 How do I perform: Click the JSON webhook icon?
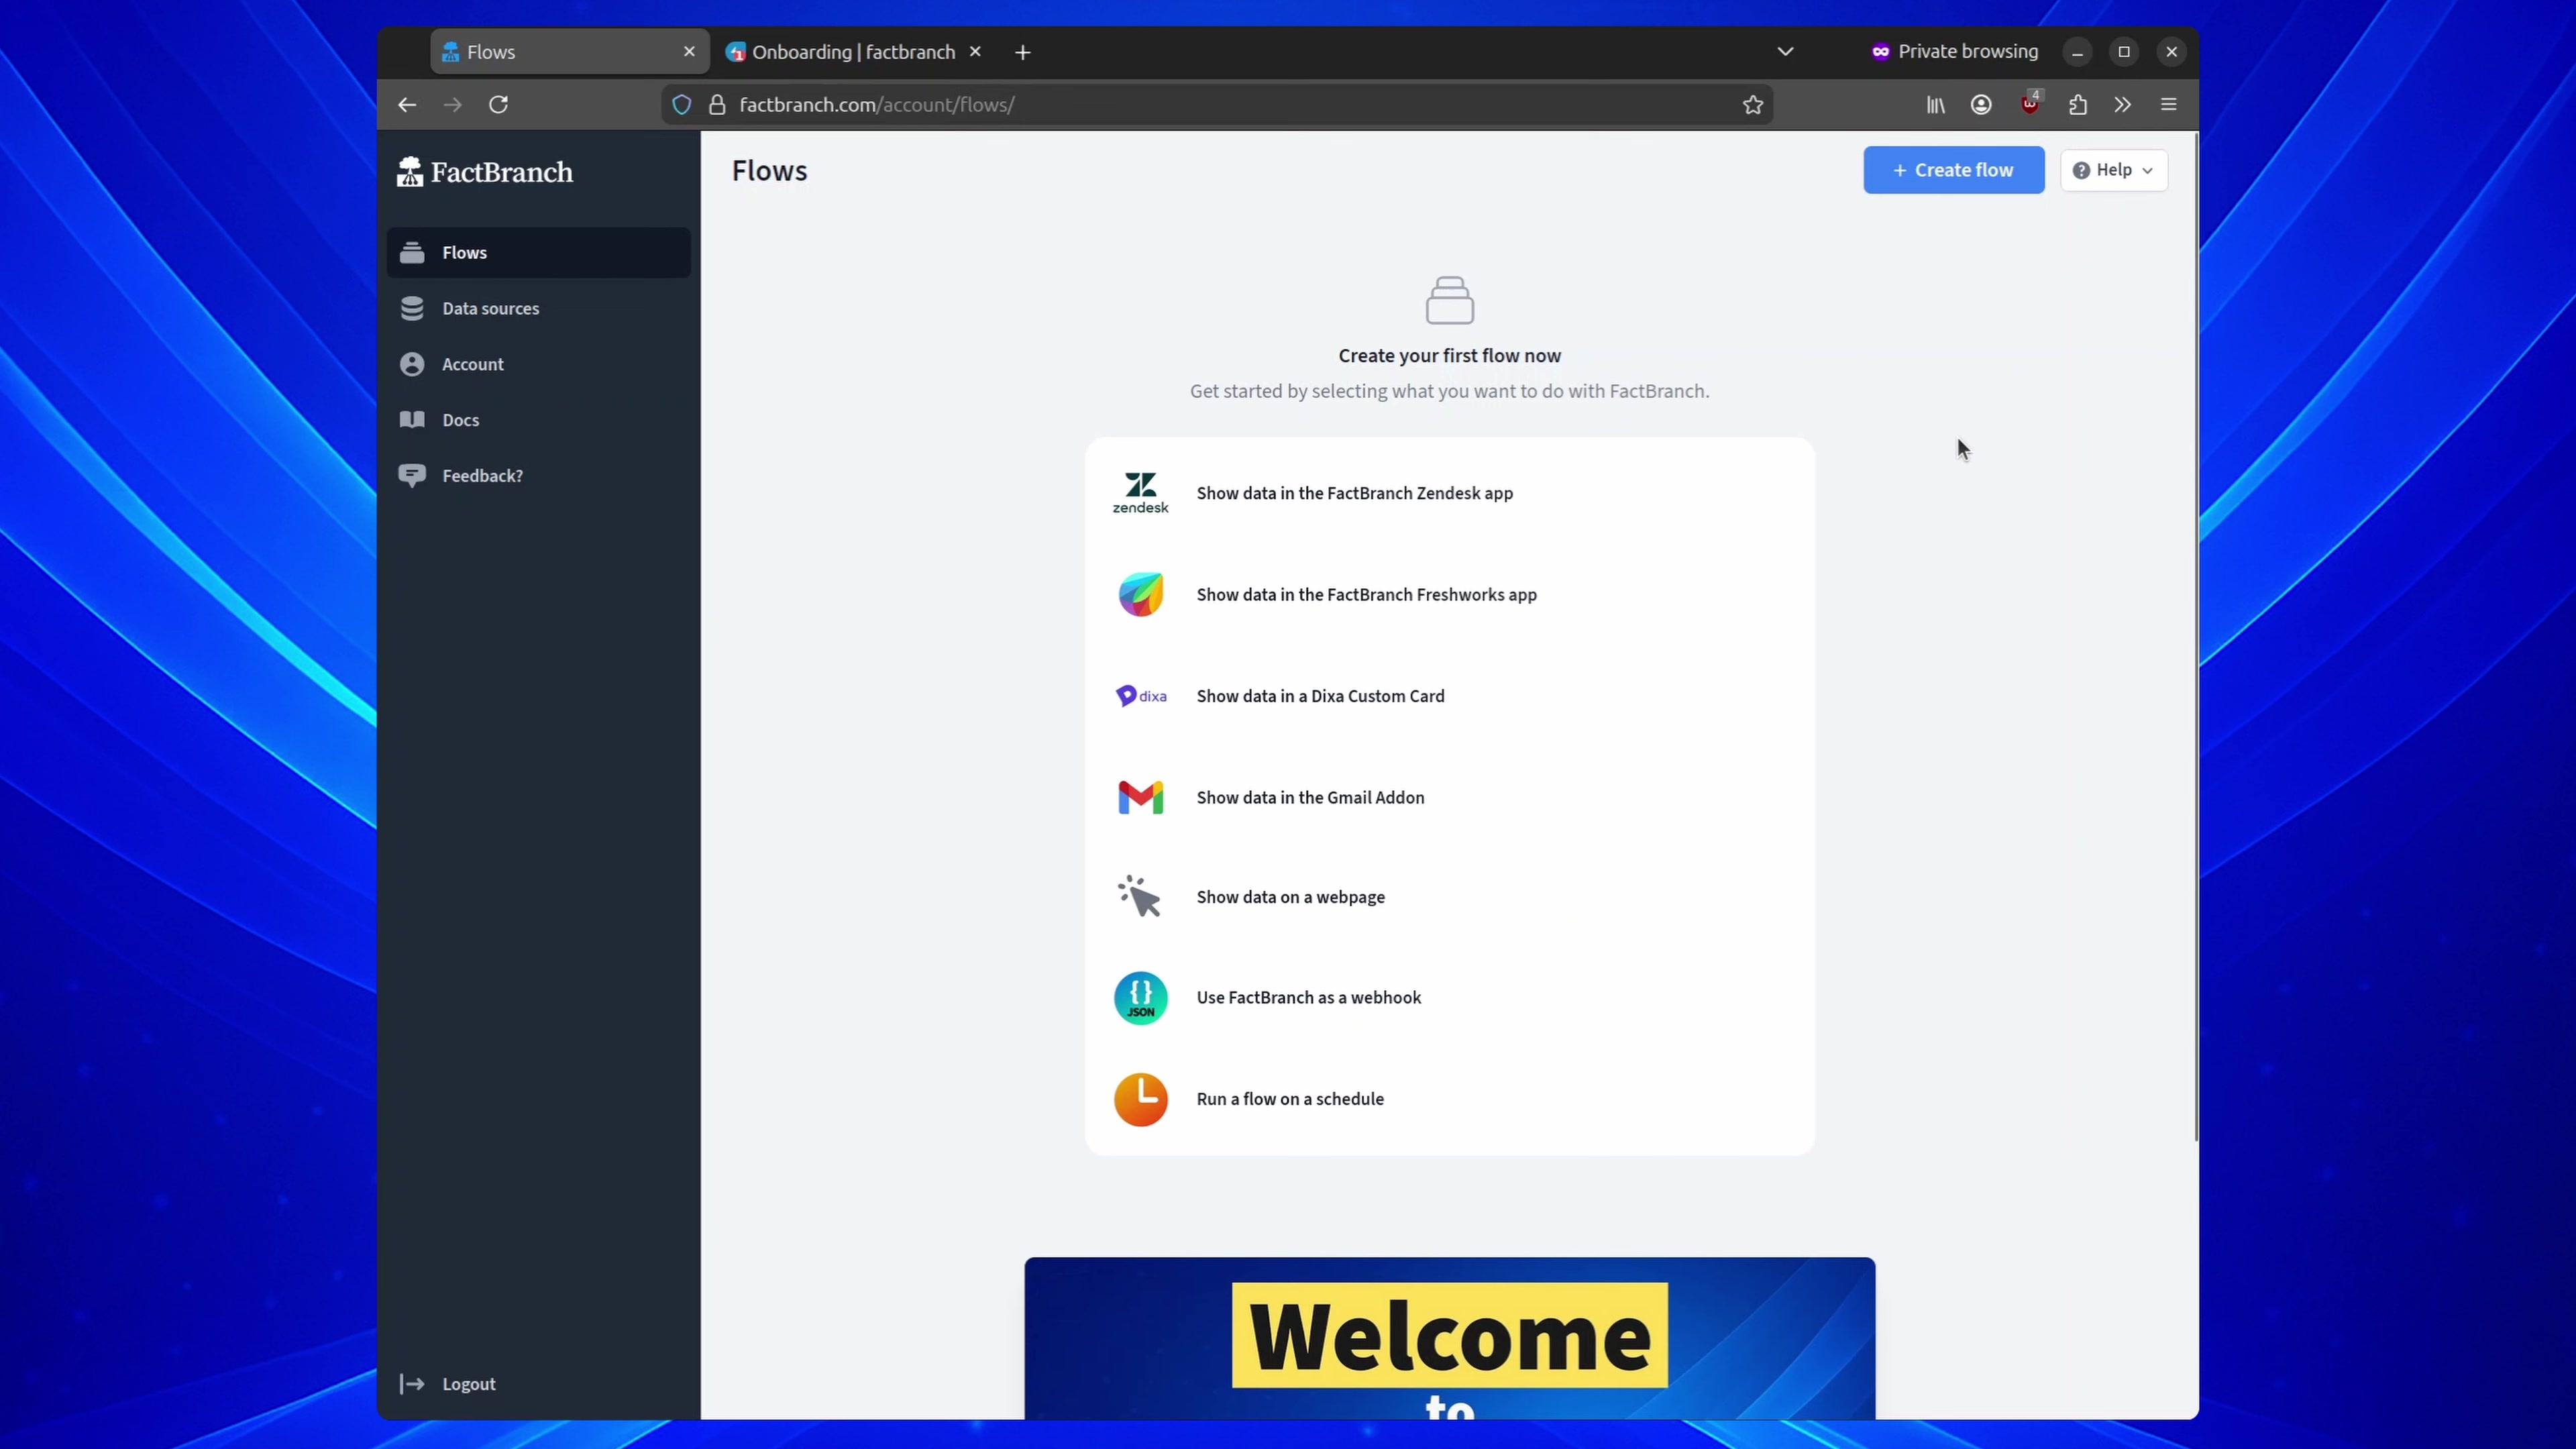click(1140, 998)
